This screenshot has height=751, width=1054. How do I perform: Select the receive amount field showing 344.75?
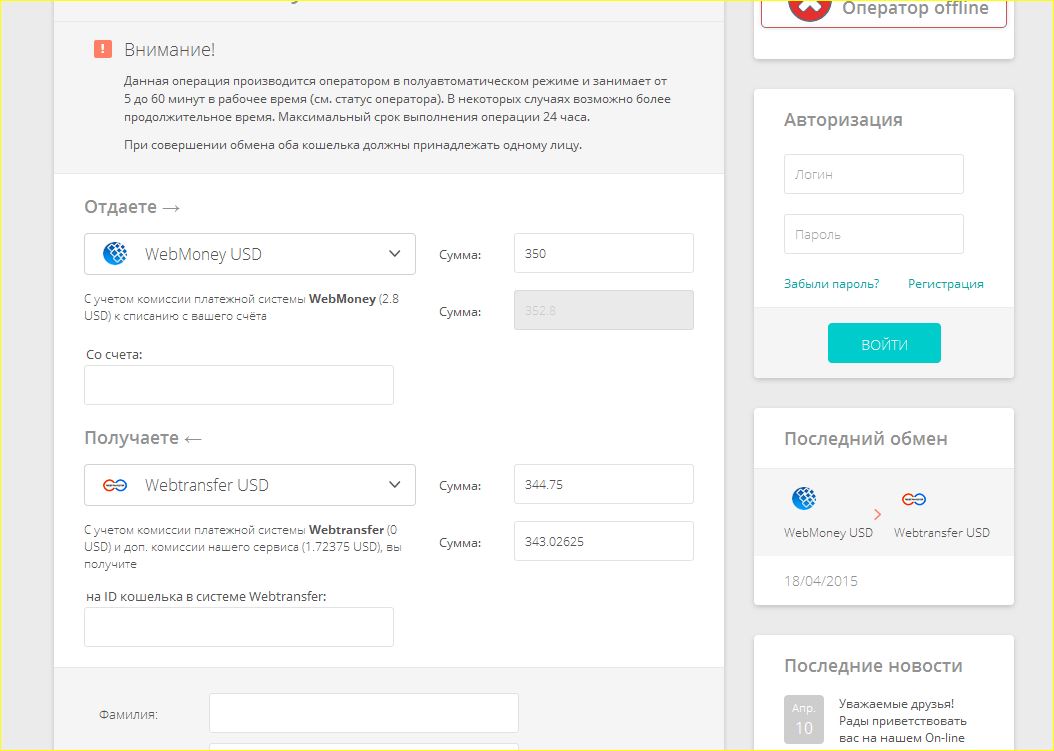click(x=603, y=484)
